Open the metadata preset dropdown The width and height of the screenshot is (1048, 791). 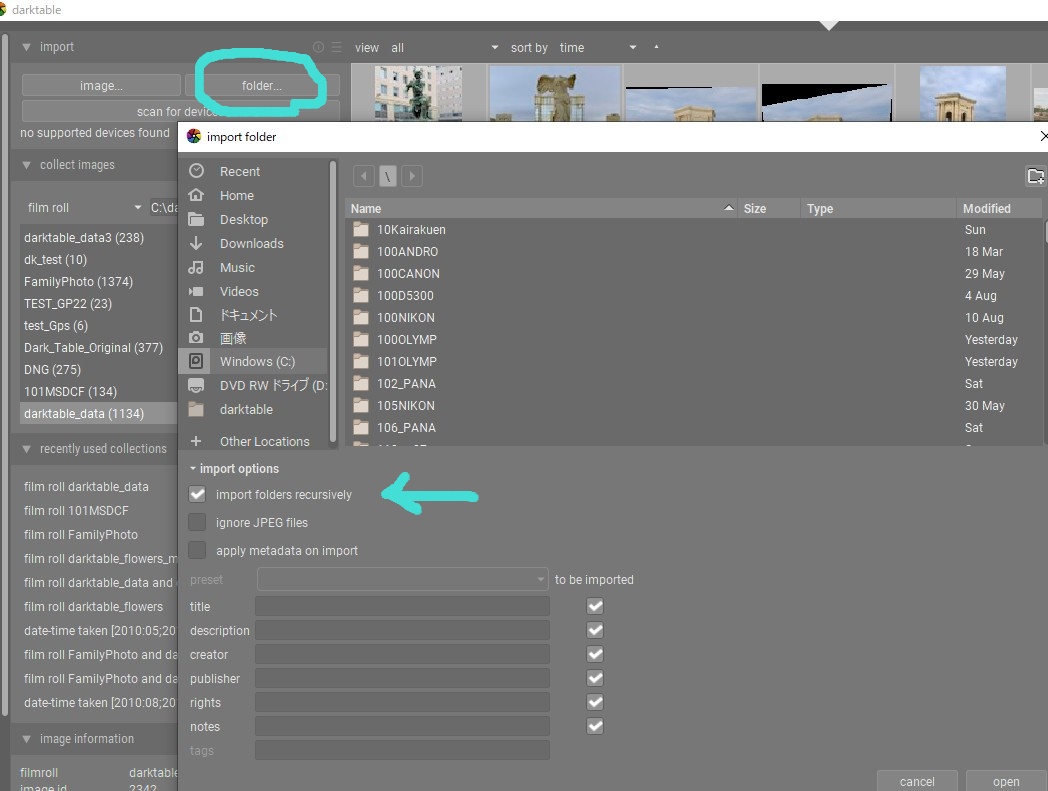point(402,579)
